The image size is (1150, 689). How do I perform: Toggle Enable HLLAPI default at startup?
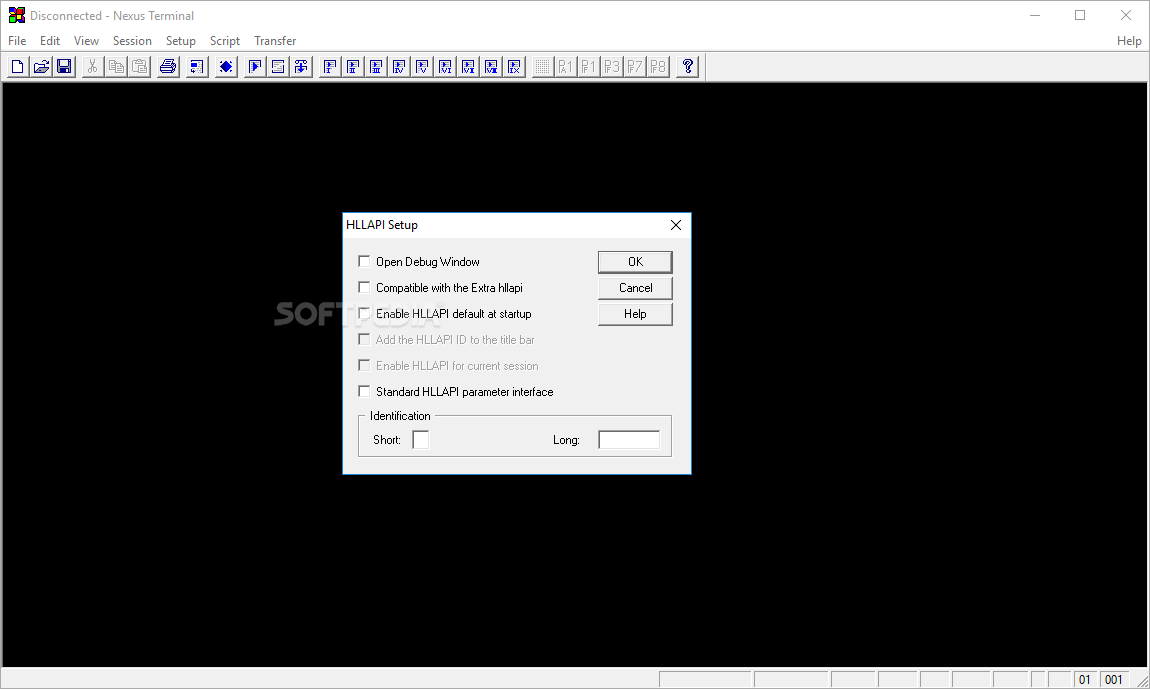tap(364, 313)
